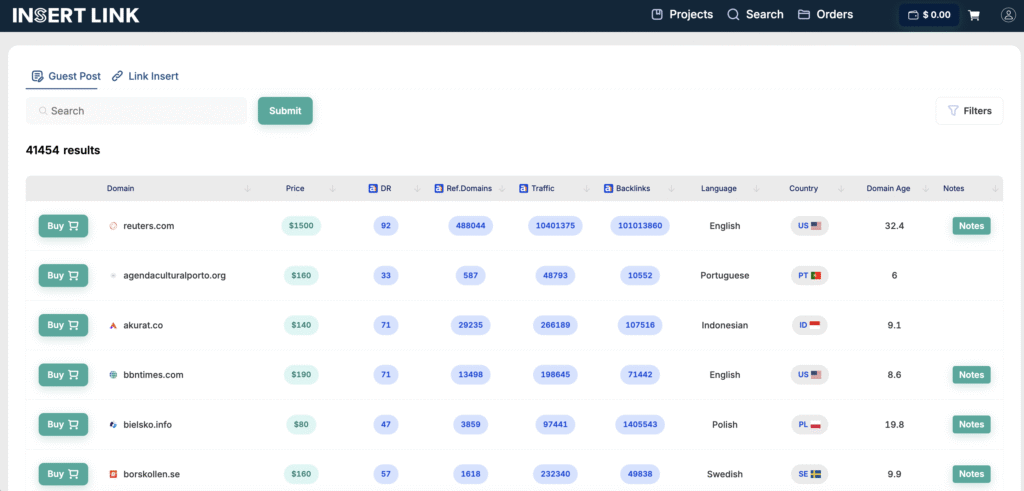Viewport: 1024px width, 491px height.
Task: Click the DR value 92
Action: pos(386,226)
